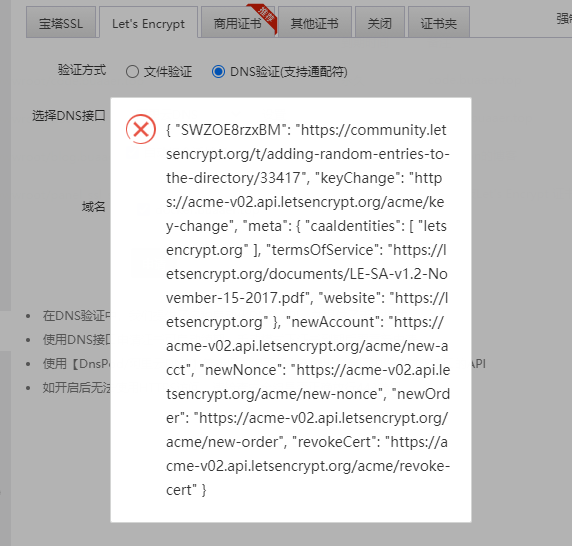Switch to the 宝塔SSL tab
This screenshot has width=572, height=546.
[x=61, y=23]
